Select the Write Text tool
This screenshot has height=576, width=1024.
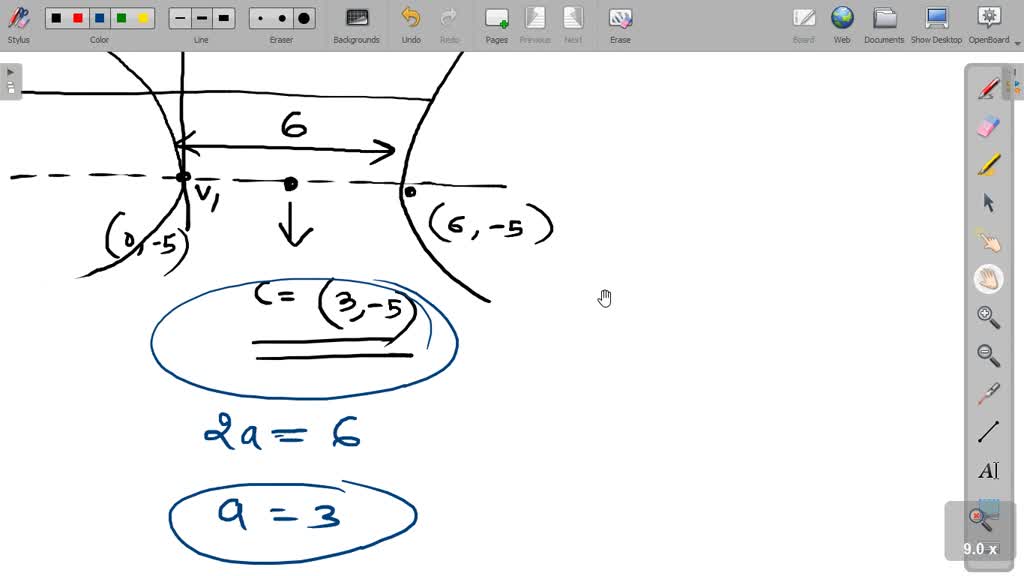coord(988,470)
